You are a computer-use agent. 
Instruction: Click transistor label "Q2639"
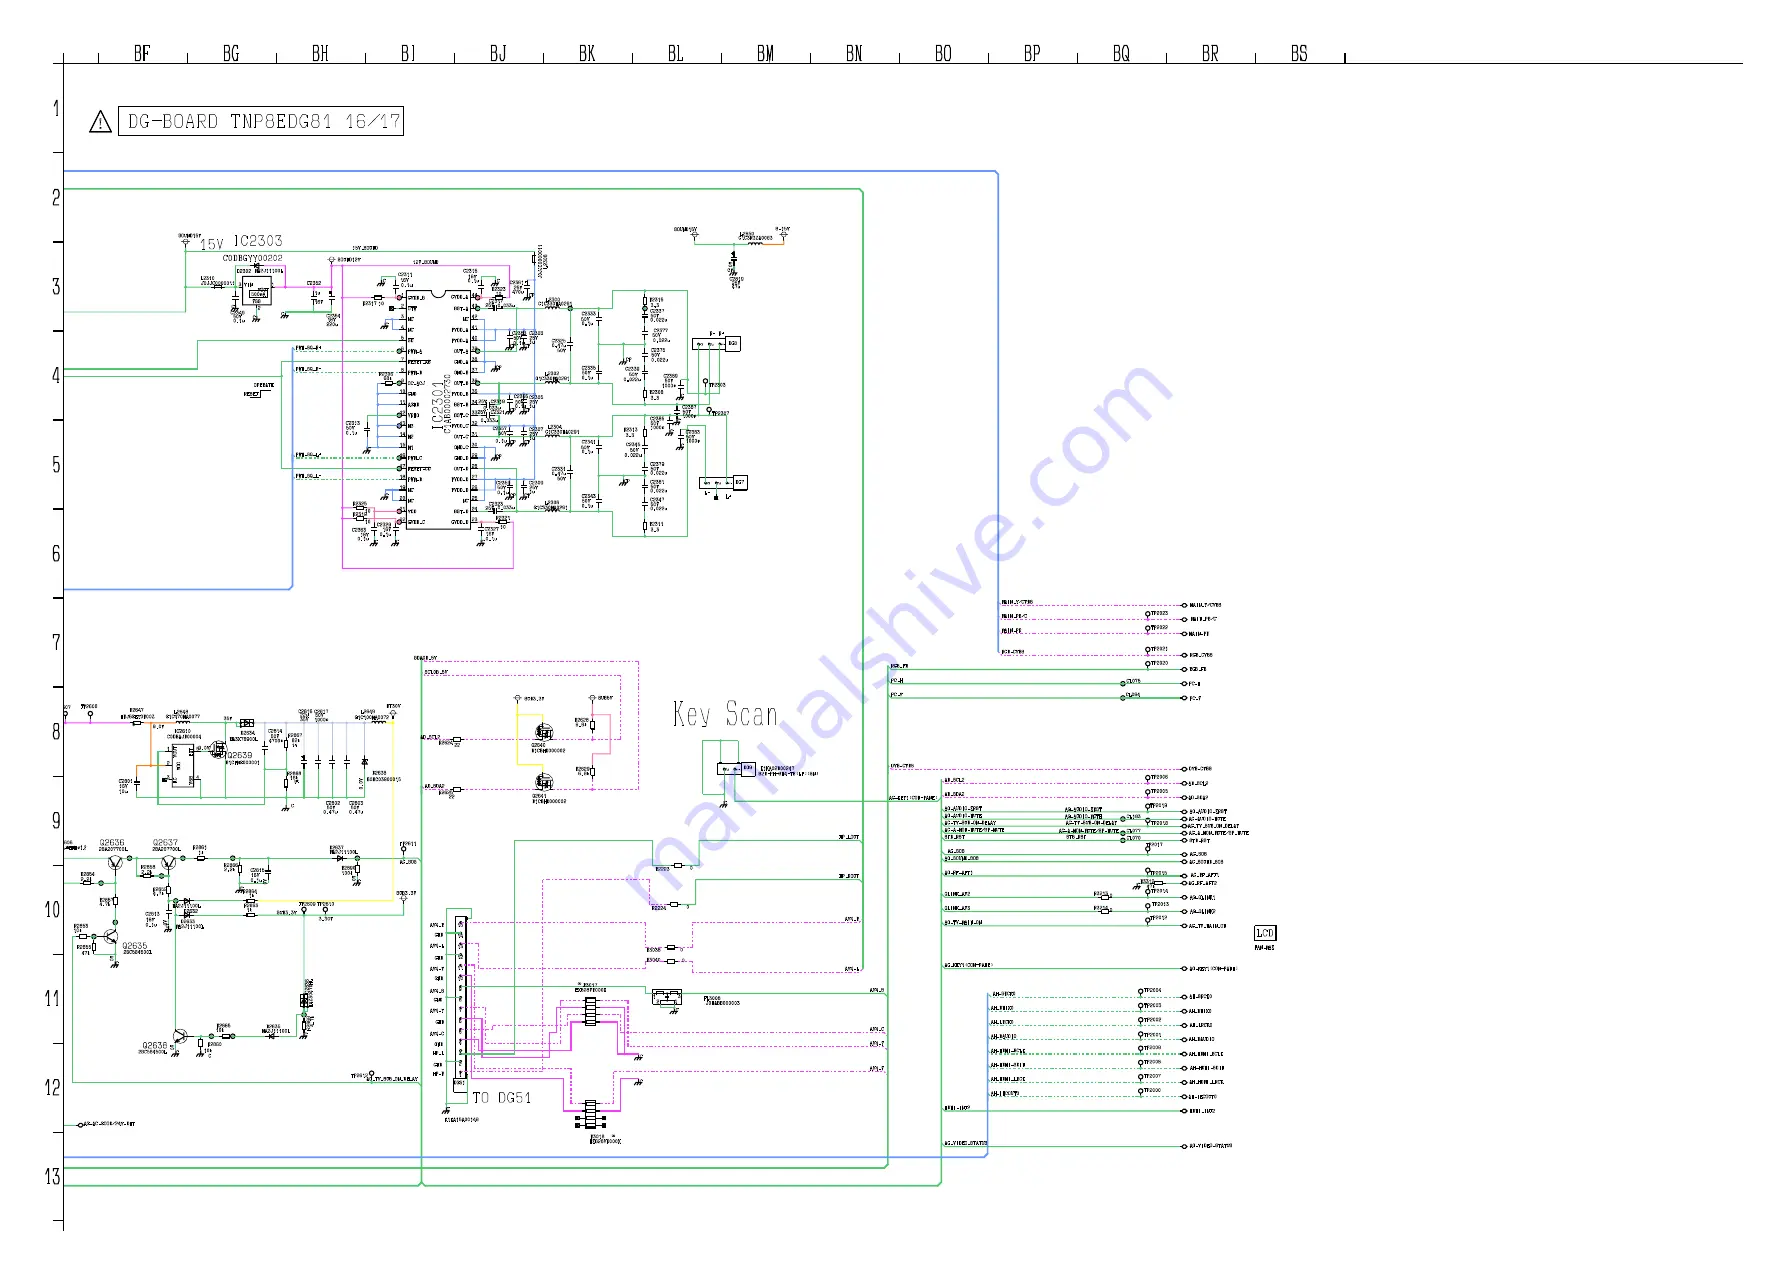(x=240, y=756)
